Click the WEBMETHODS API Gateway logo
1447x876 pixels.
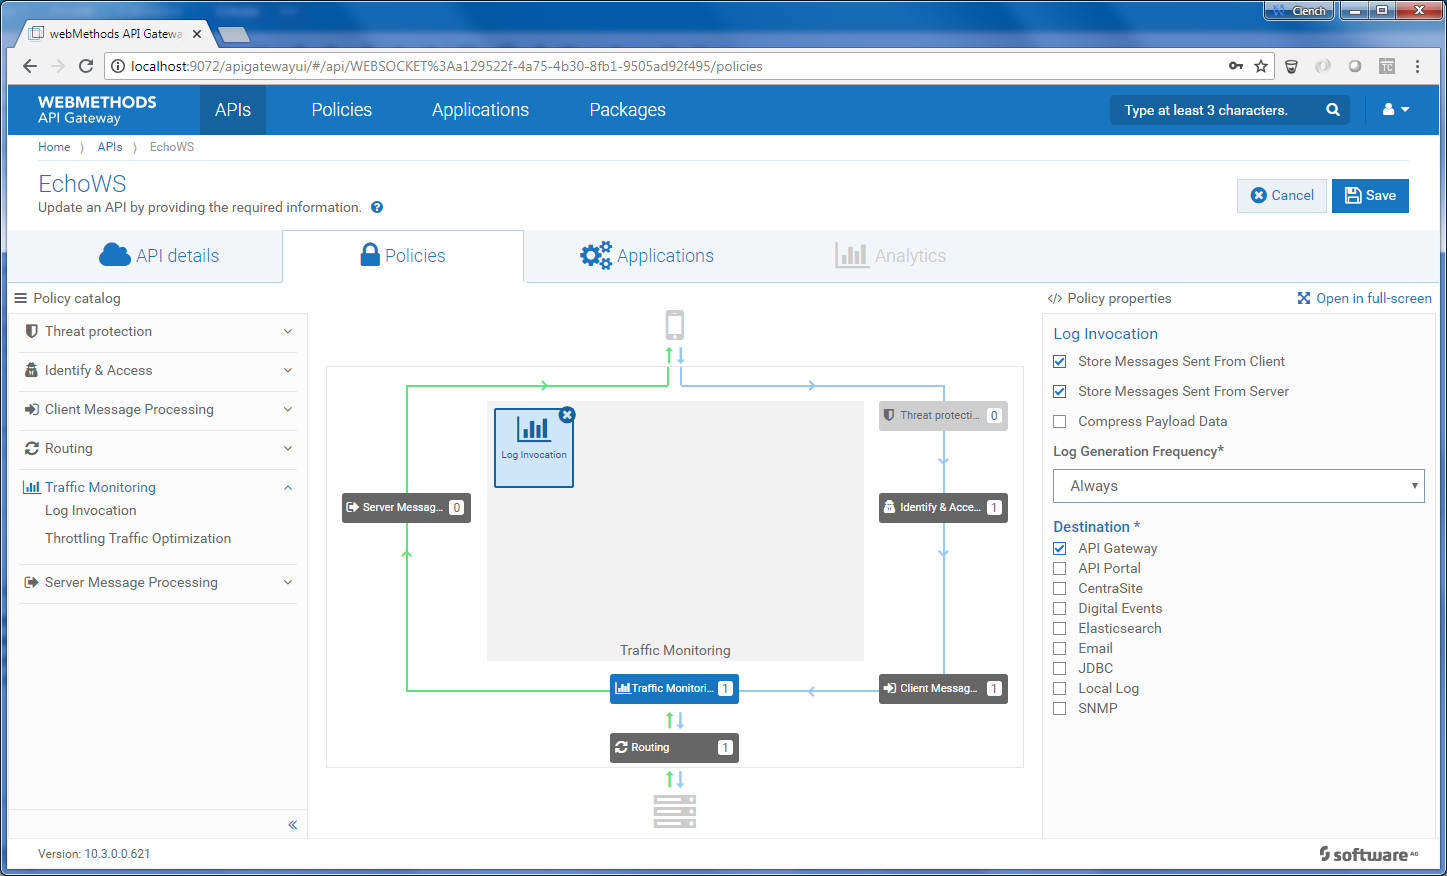[x=97, y=110]
